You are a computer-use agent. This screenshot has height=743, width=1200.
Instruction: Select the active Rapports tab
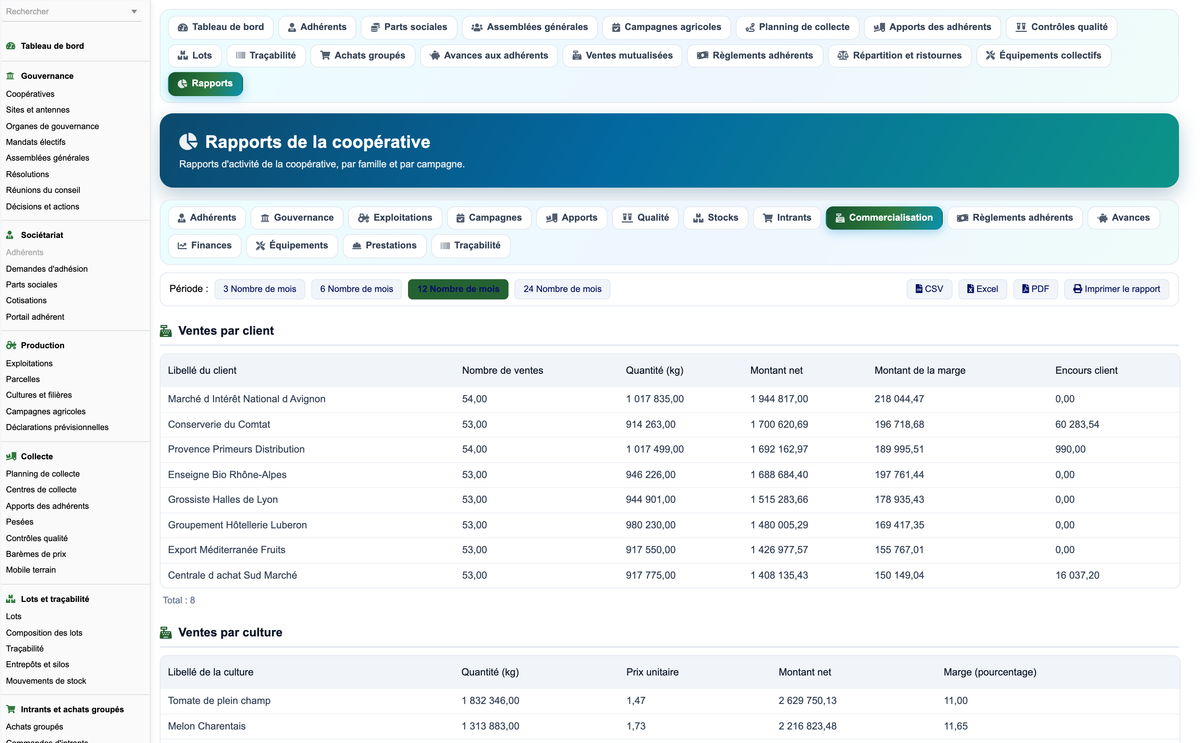pos(205,84)
